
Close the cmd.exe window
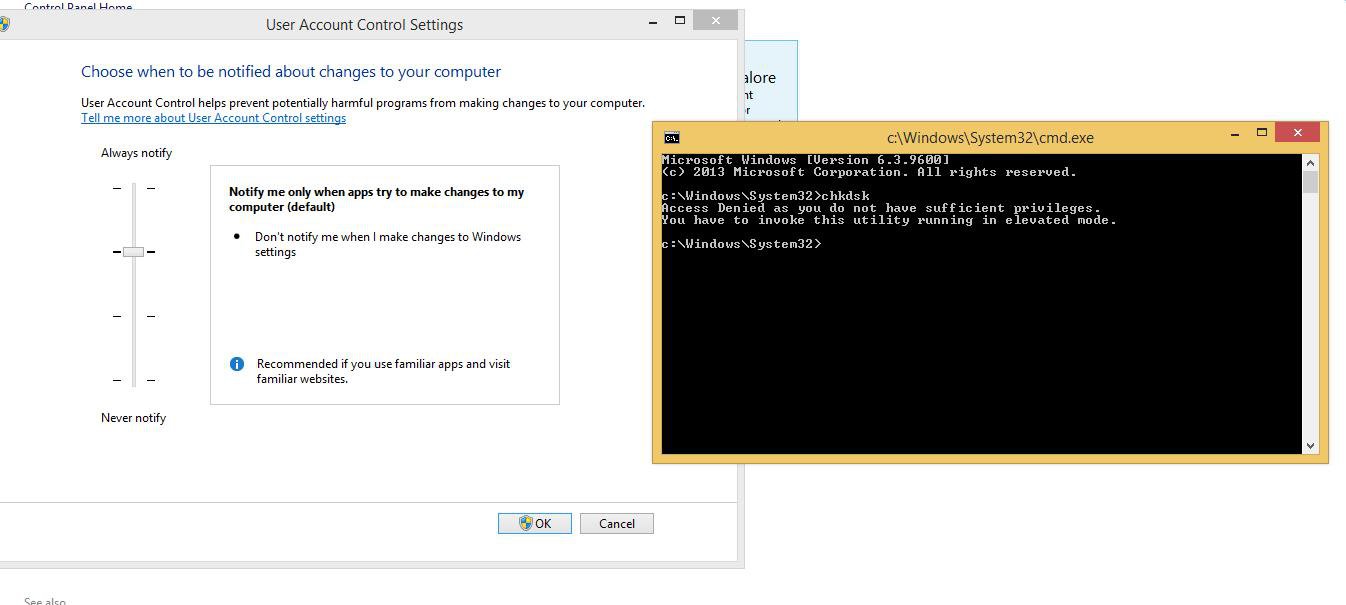pos(1298,132)
